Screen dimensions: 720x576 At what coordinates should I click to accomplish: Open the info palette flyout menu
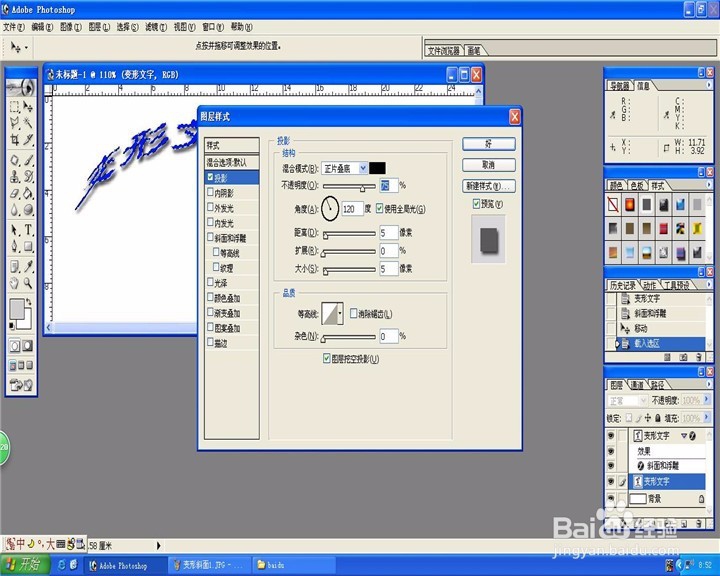point(709,85)
